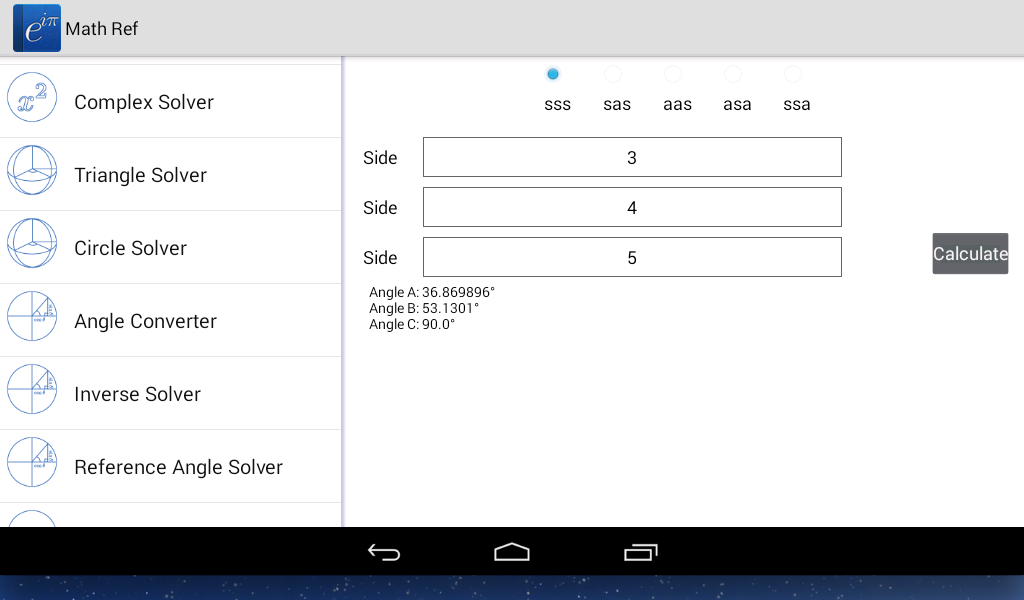1024x600 pixels.
Task: Focus the first Side field containing 3
Action: pos(632,157)
